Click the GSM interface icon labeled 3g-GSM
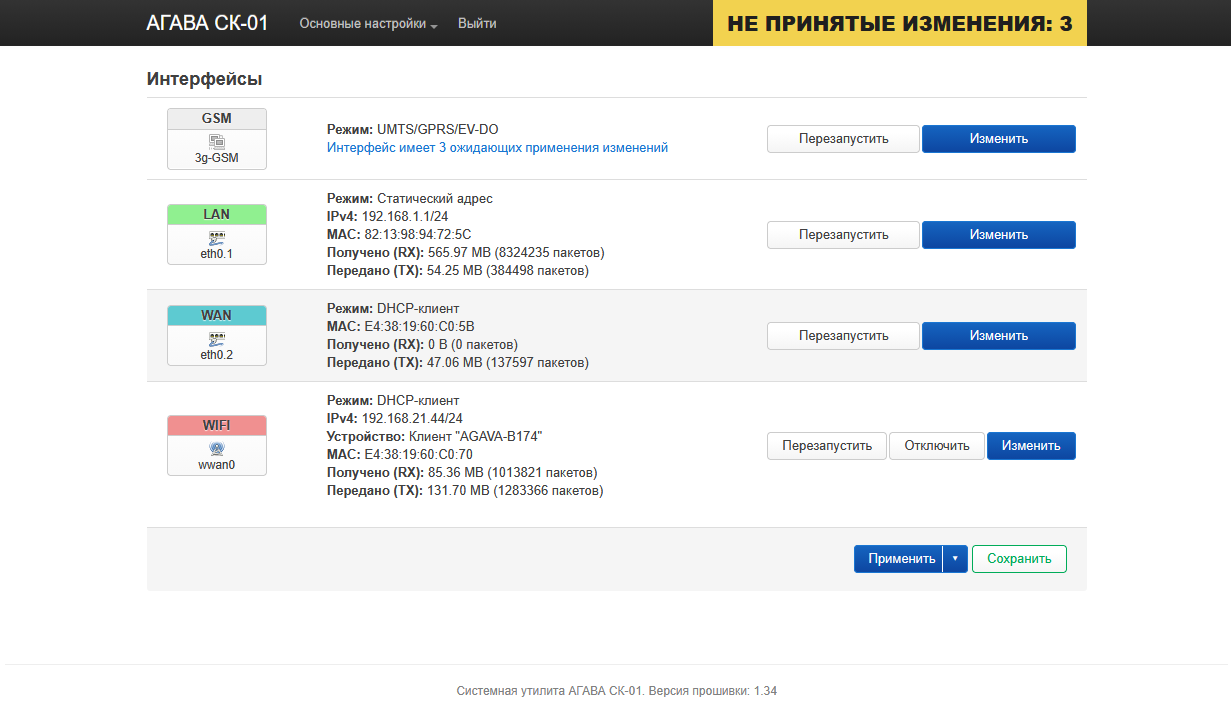The width and height of the screenshot is (1231, 715). point(217,142)
